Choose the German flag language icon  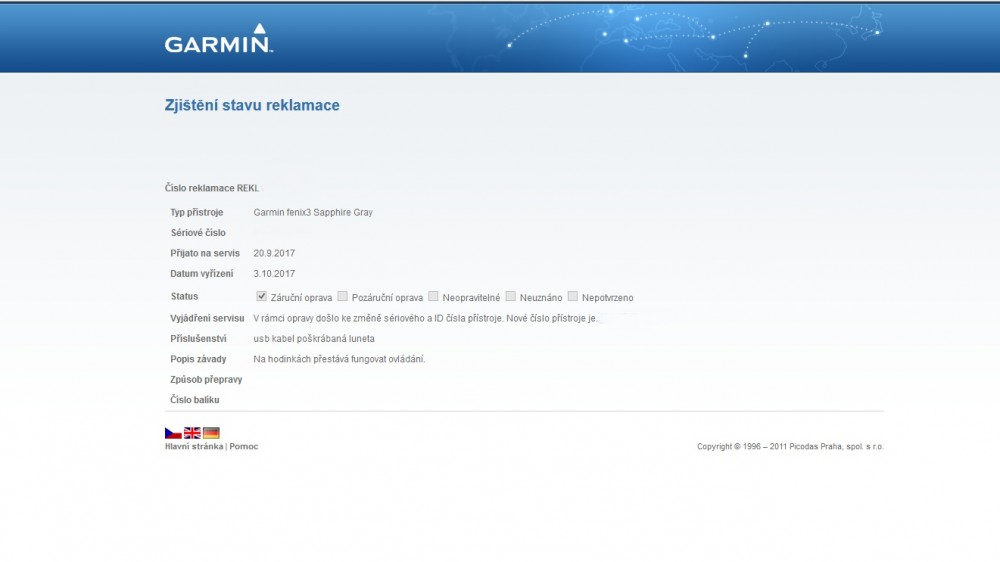[211, 433]
